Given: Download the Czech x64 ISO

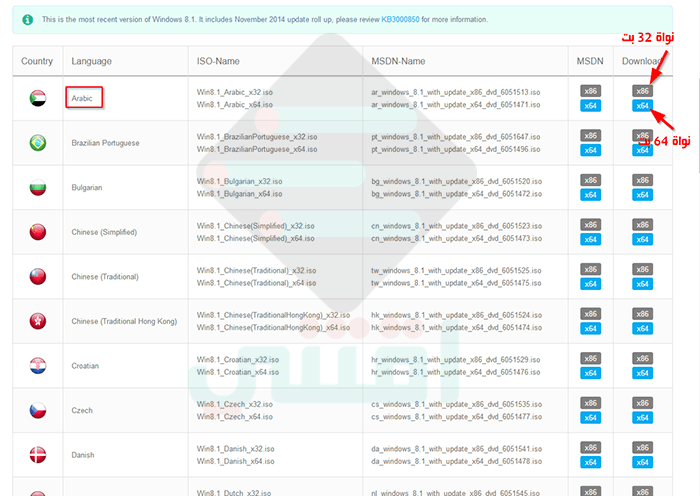Looking at the screenshot, I should click(x=642, y=418).
